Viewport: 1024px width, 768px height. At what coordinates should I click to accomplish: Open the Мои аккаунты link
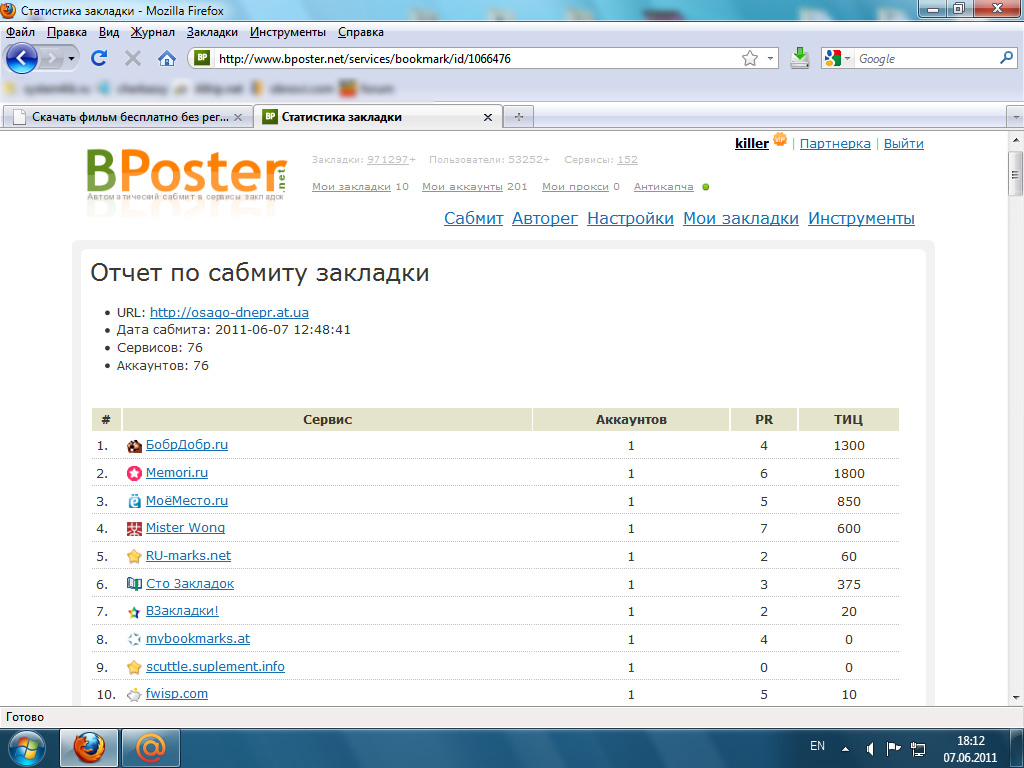[x=462, y=187]
